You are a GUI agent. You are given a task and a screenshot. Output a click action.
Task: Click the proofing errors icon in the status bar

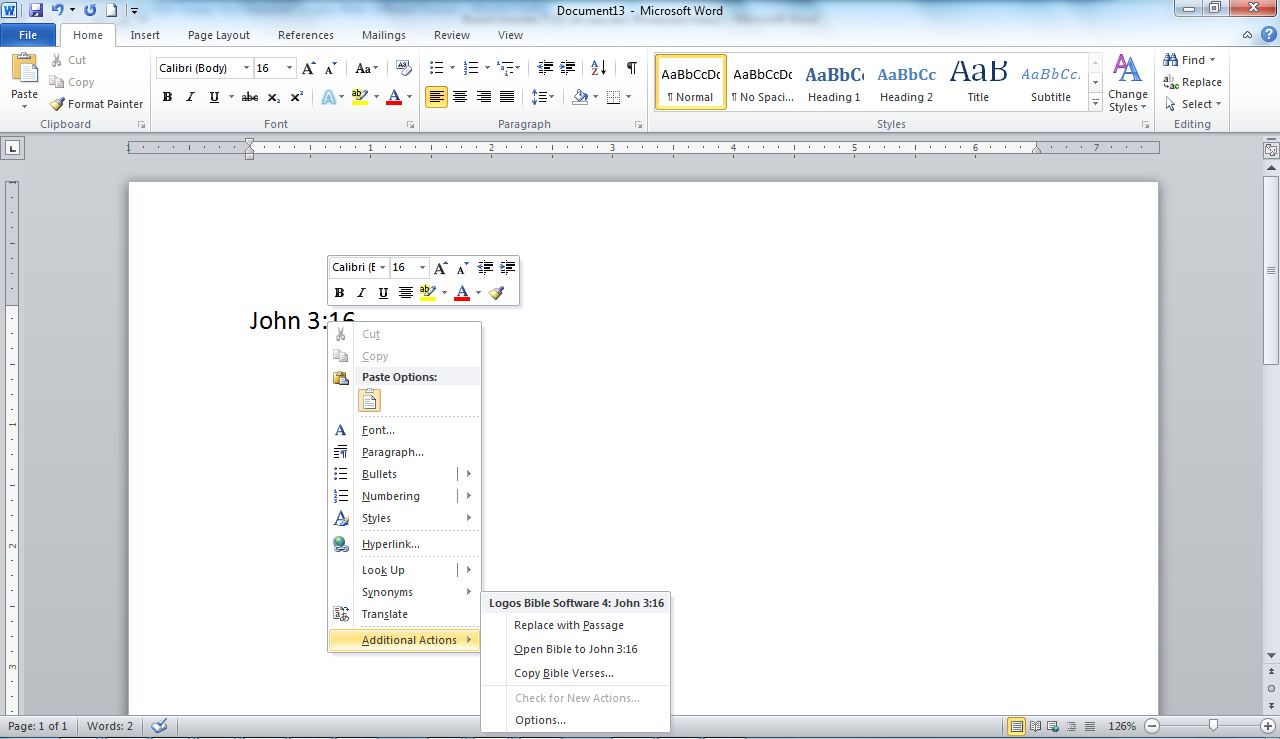[158, 726]
